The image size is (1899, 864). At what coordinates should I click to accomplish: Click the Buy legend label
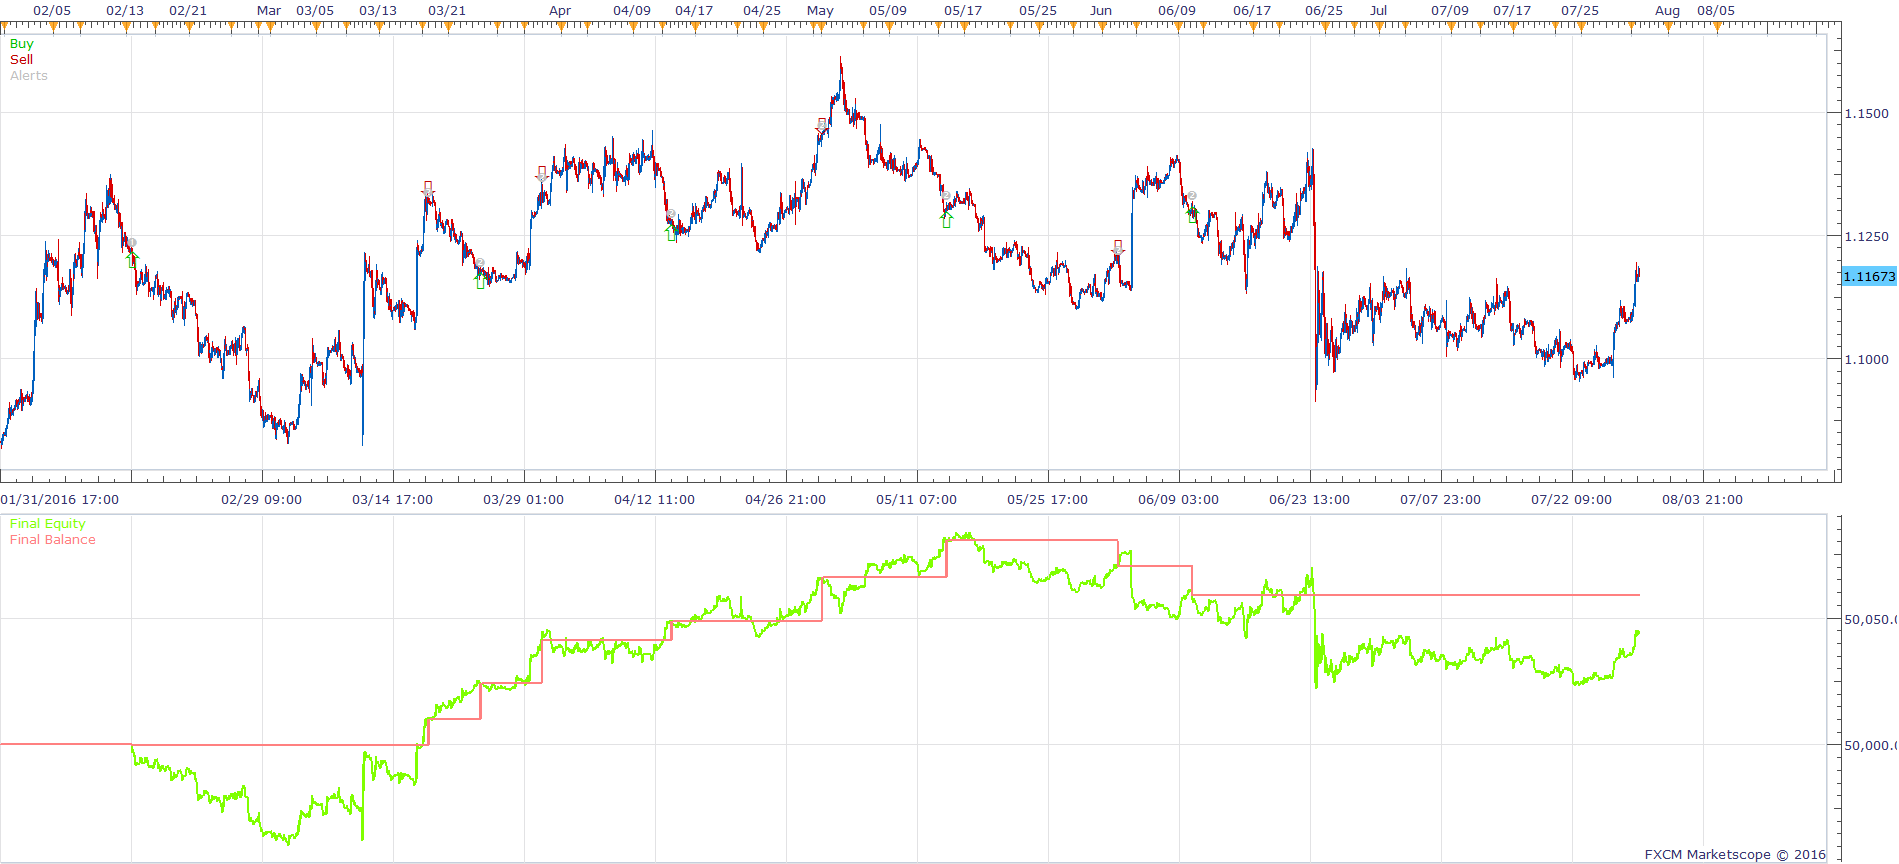(x=21, y=43)
